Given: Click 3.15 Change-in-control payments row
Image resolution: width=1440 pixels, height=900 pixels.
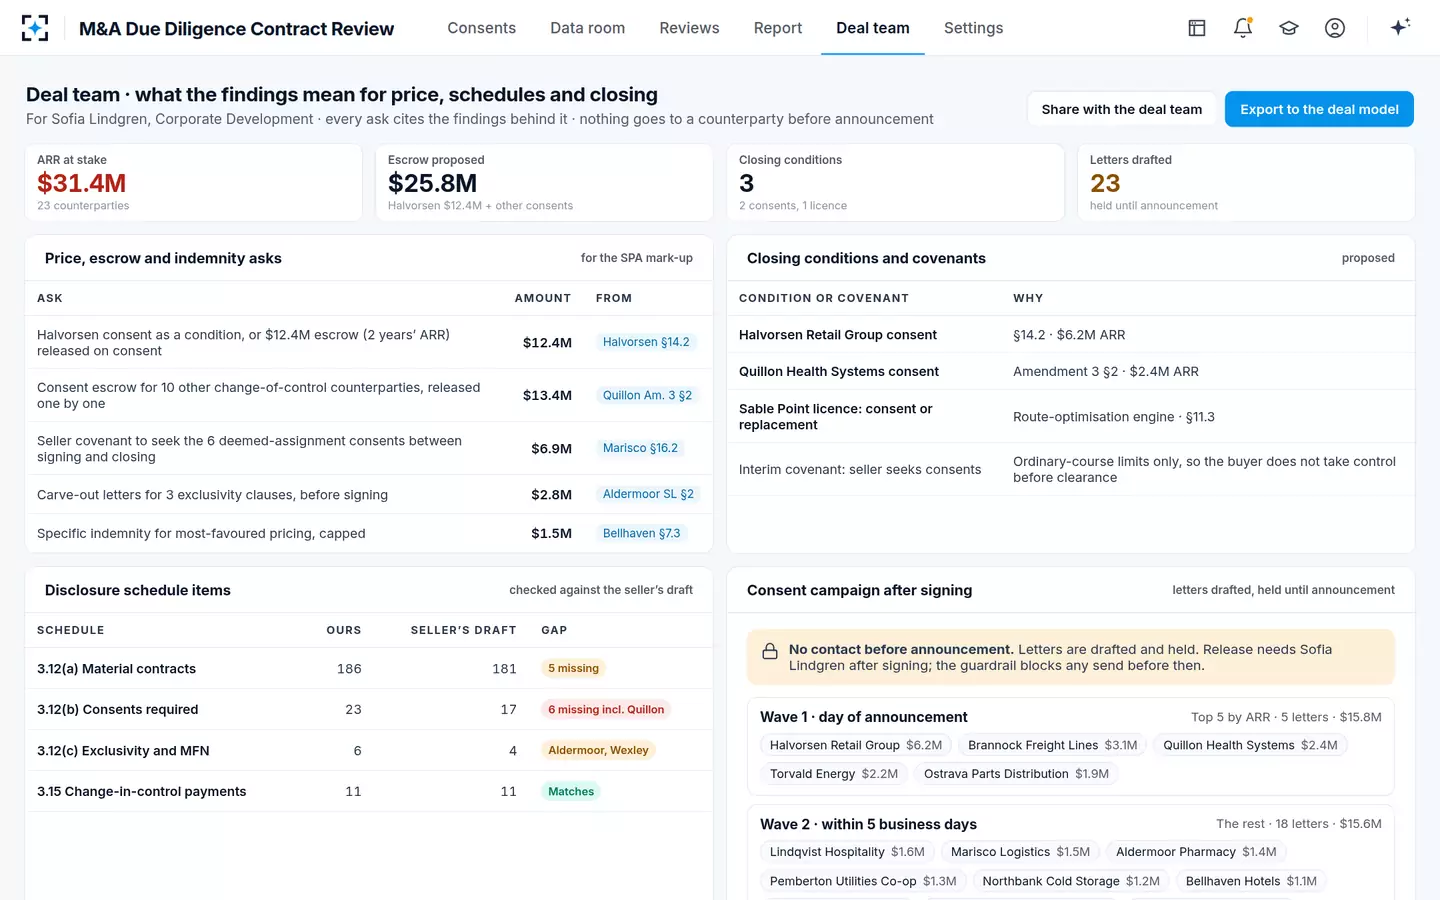Looking at the screenshot, I should point(369,791).
